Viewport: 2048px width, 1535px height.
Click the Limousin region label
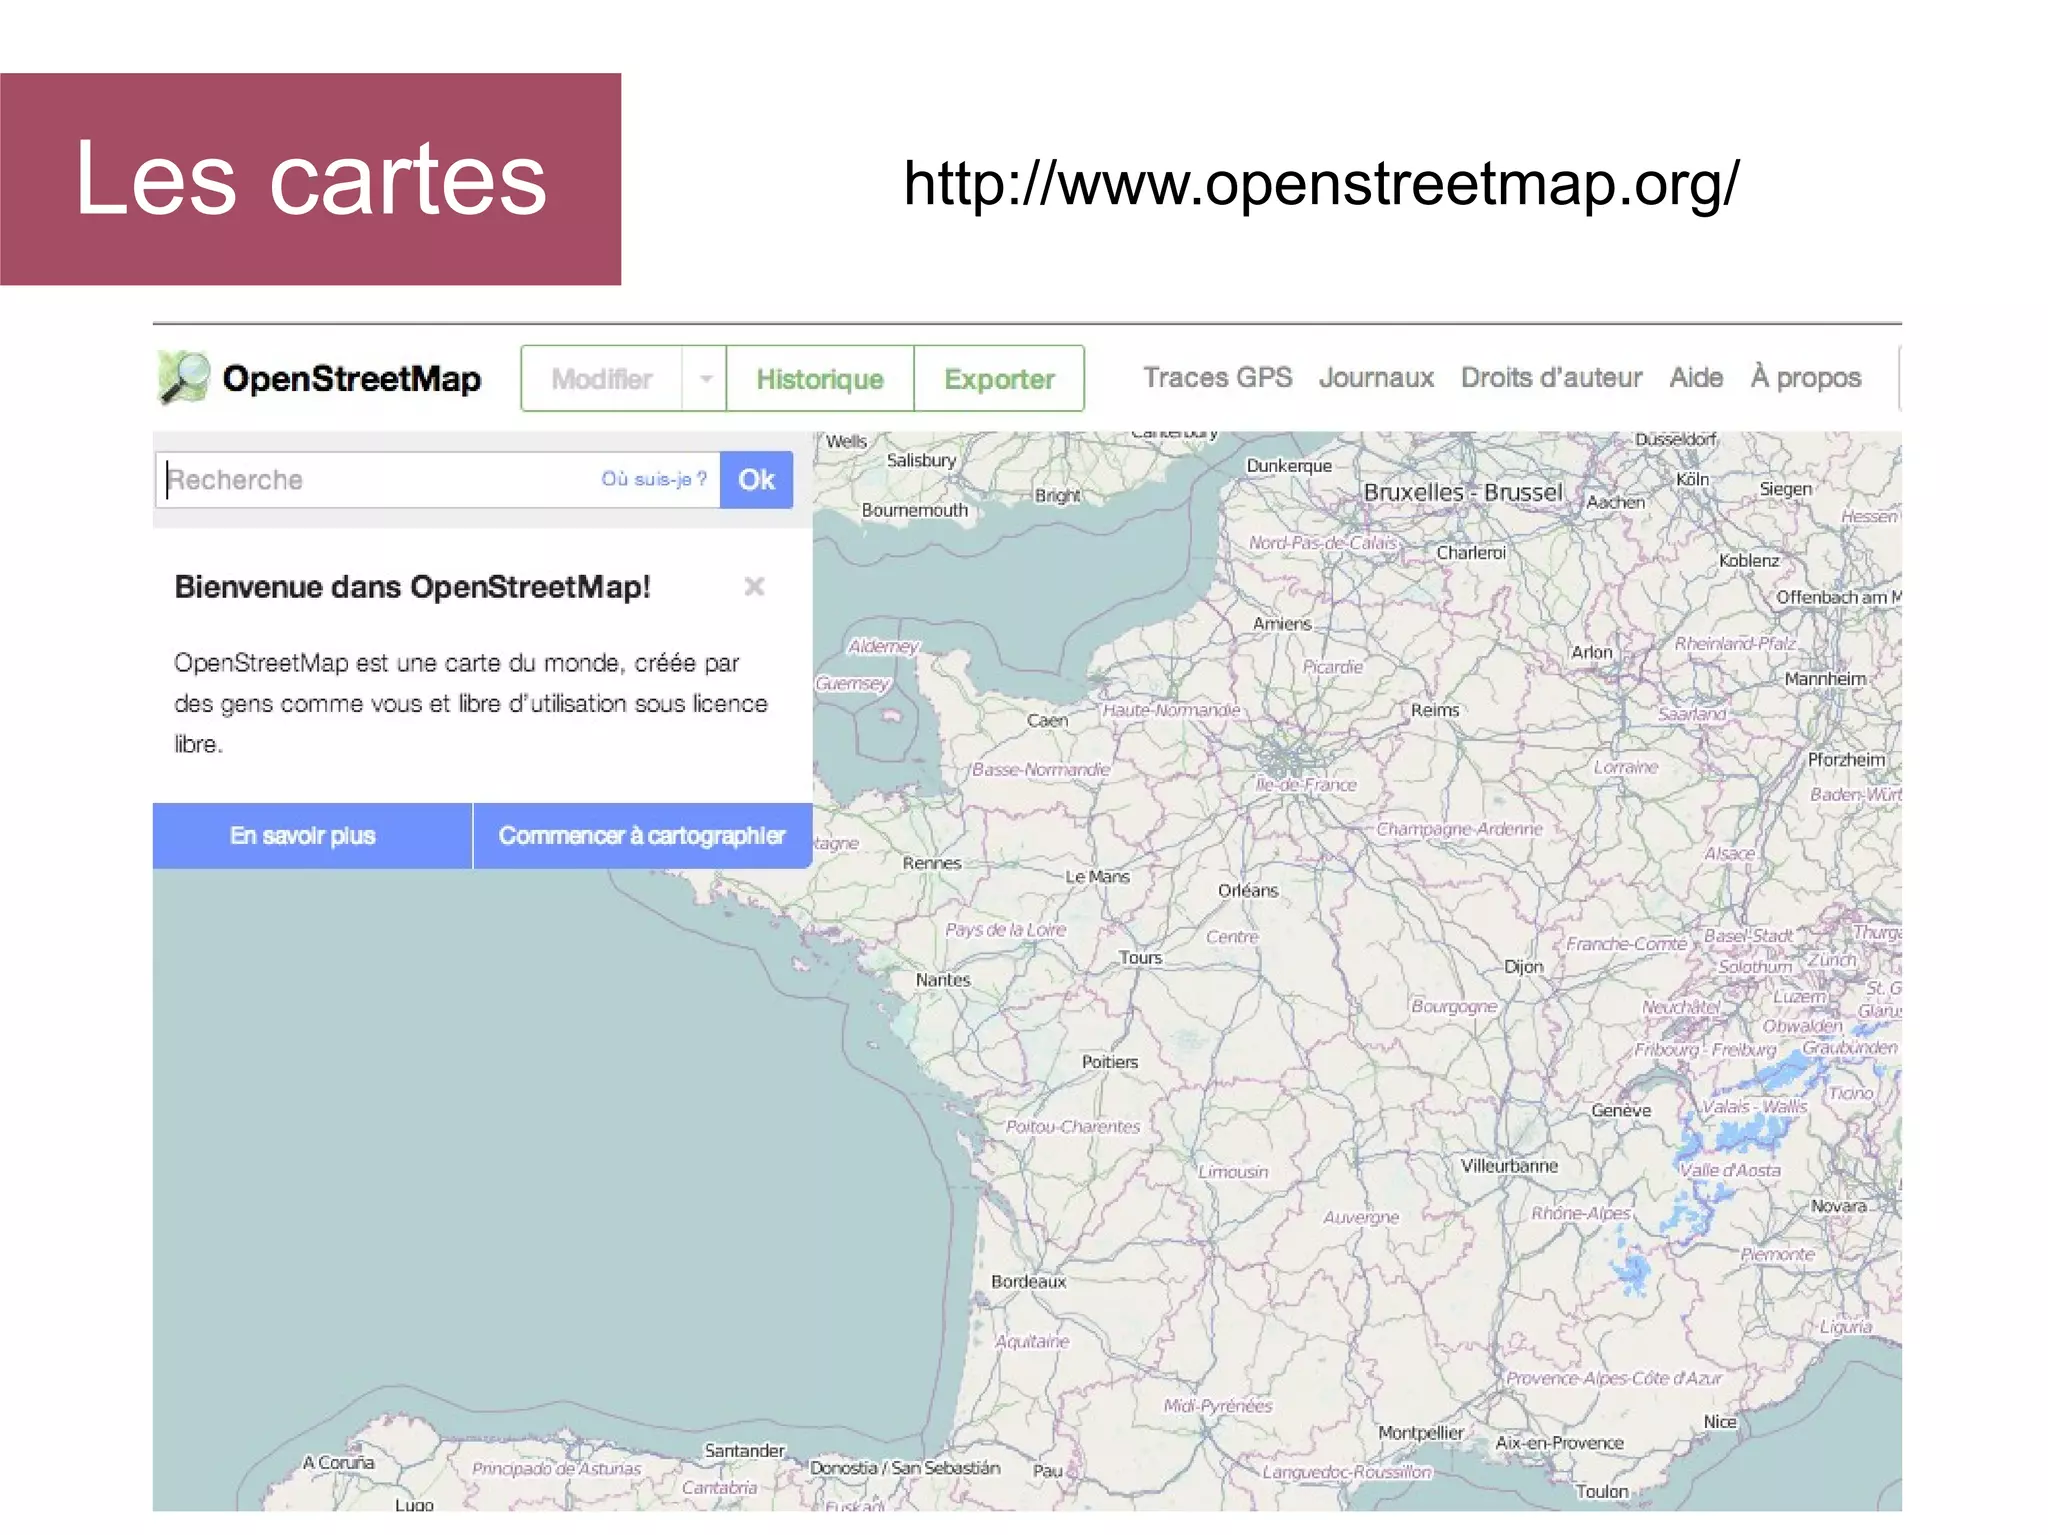click(1233, 1171)
